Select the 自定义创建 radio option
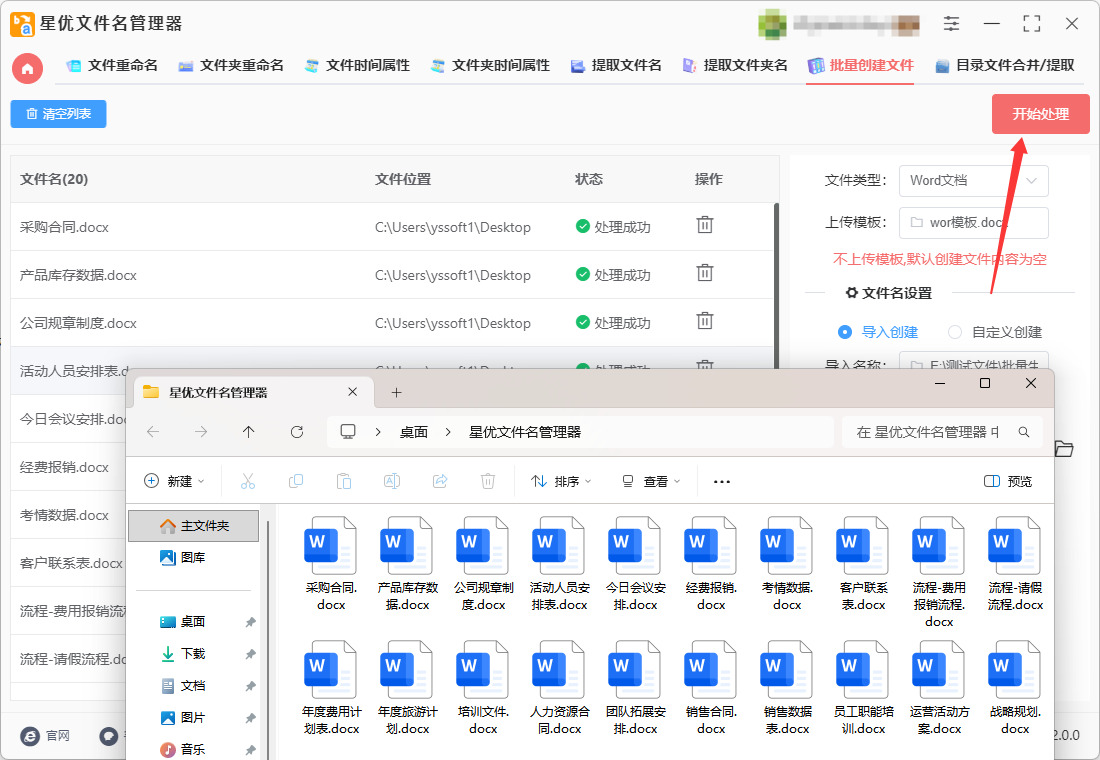 pyautogui.click(x=954, y=332)
